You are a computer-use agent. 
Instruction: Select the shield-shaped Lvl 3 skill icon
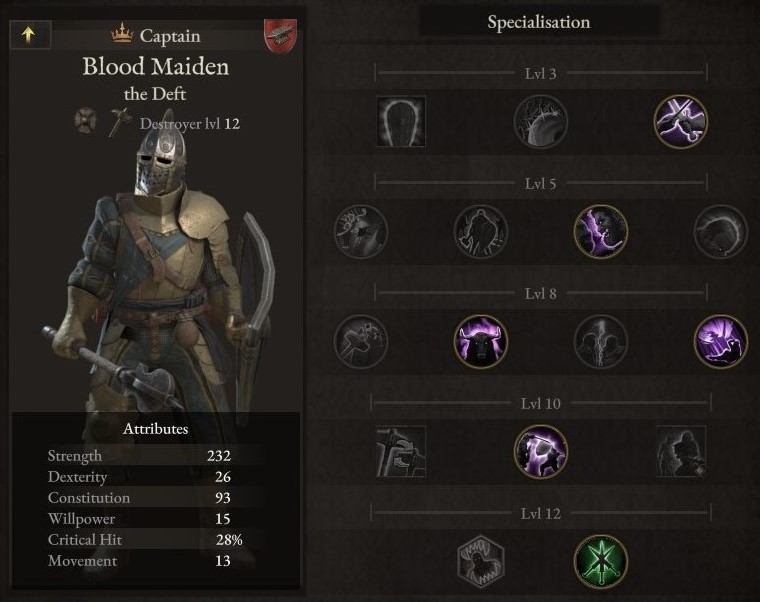point(401,121)
